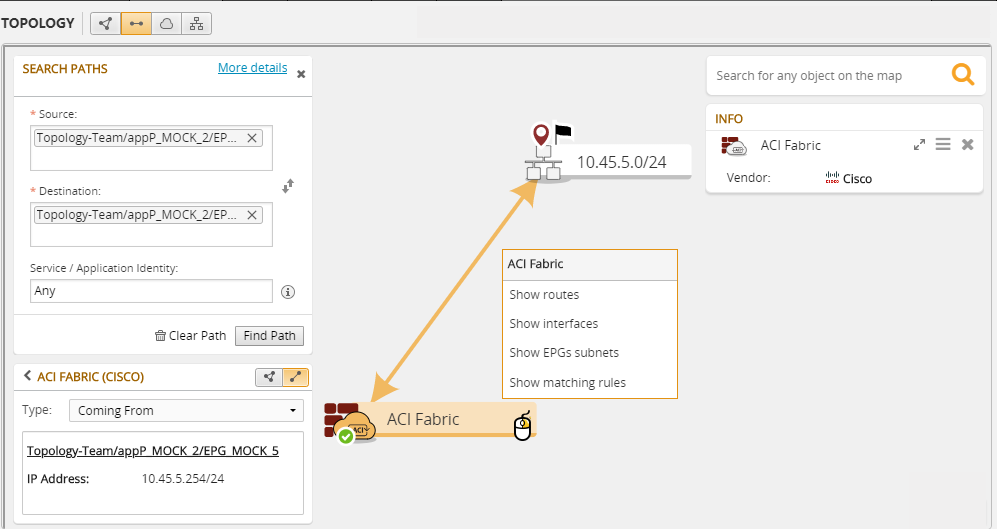
Task: Toggle the path view button in toolbar
Action: point(136,23)
